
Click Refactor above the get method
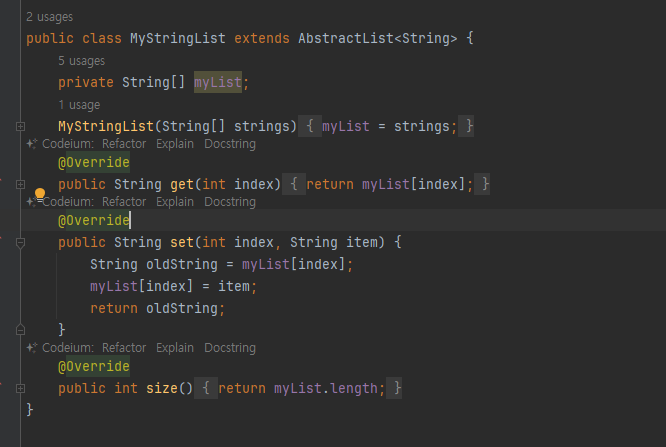124,144
